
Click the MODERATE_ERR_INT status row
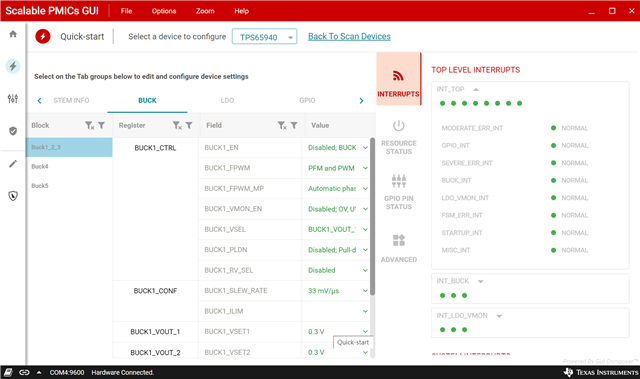click(515, 128)
